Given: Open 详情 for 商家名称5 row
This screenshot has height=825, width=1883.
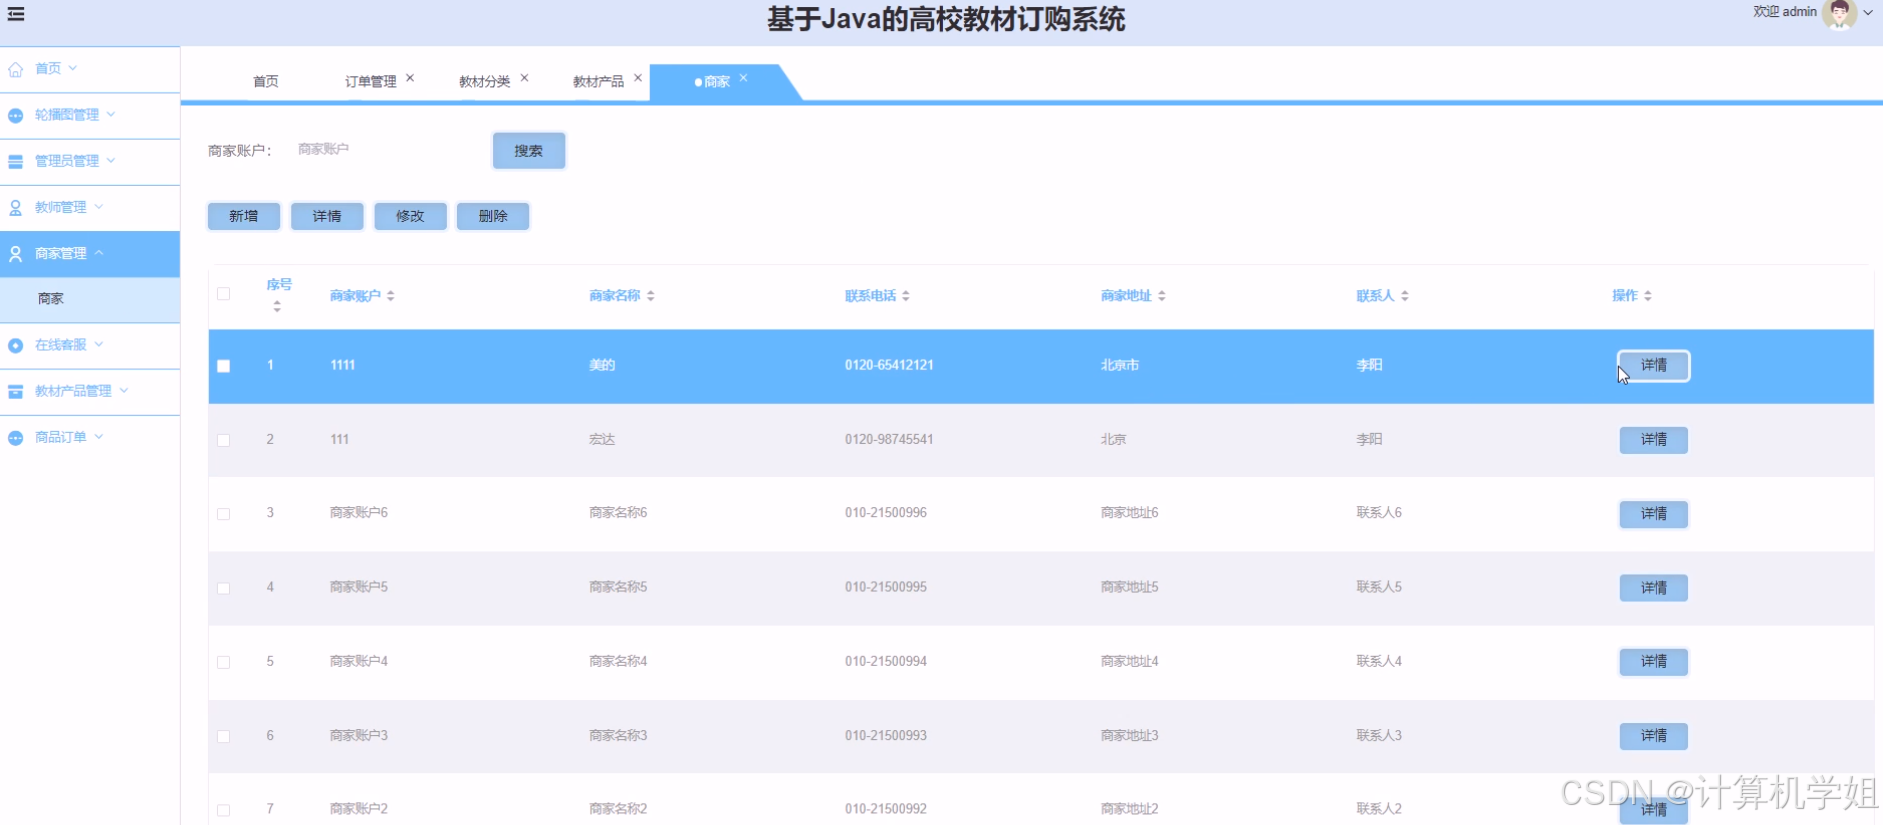Looking at the screenshot, I should pos(1654,588).
